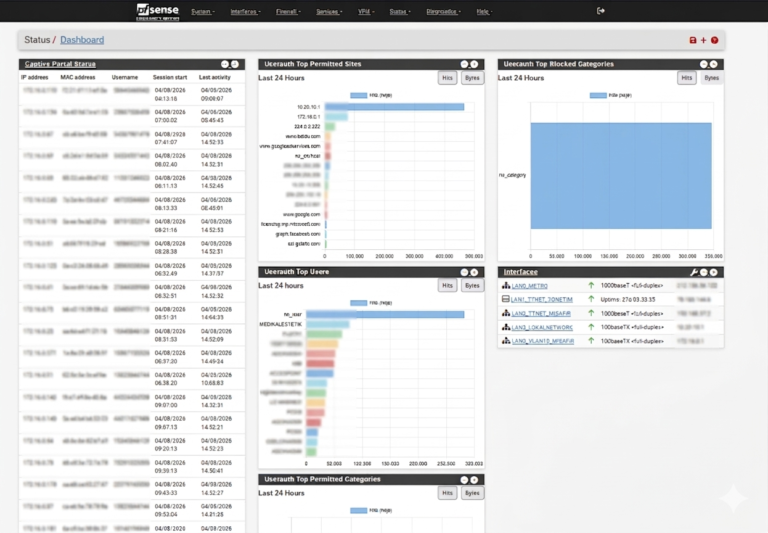Viewport: 768px width, 533px height.
Task: Click the interface icon beside LAN1_TTNET_YONETIM
Action: (506, 299)
